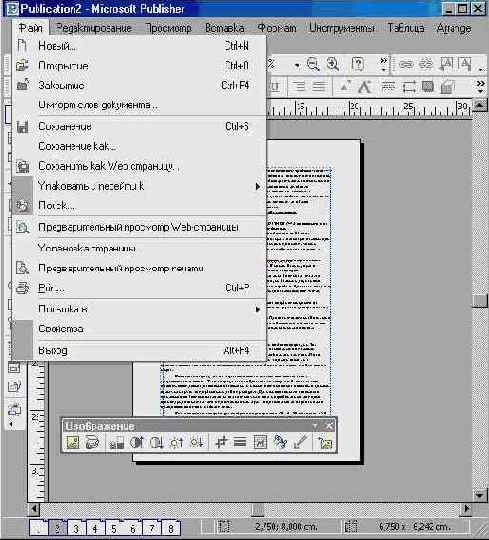Click the vertical scrollbar down arrow
489x540 pixels.
pos(480,496)
